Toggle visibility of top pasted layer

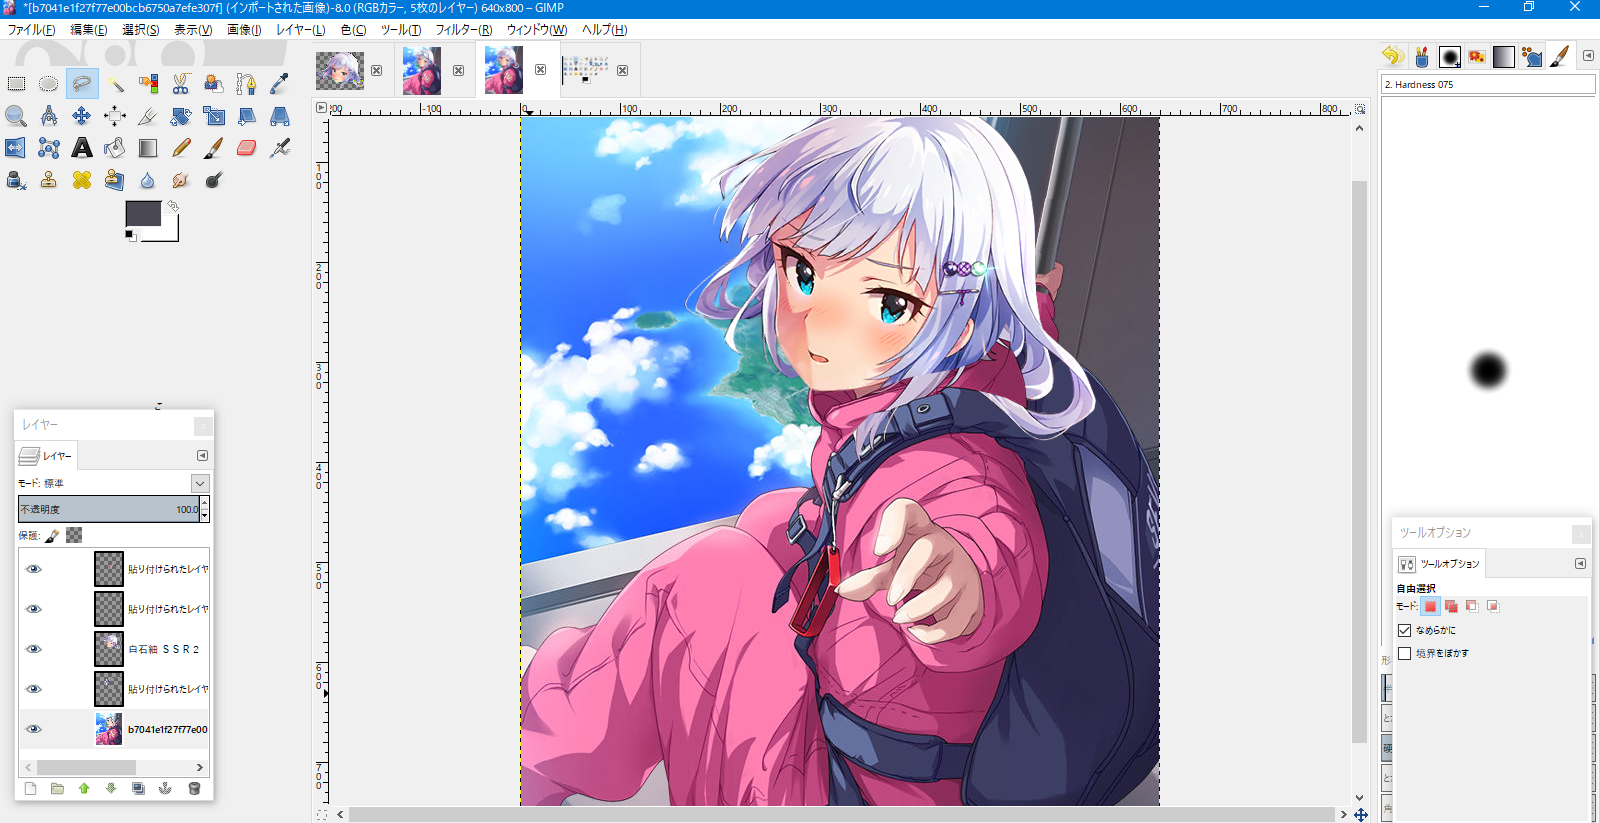[34, 569]
